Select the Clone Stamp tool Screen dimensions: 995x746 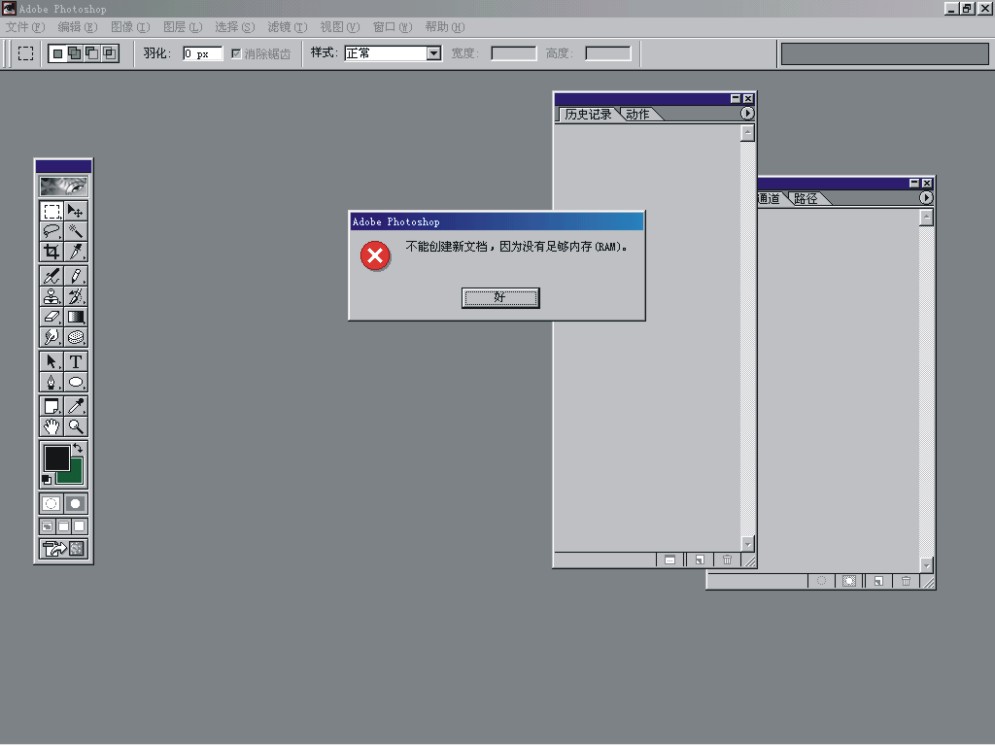51,296
